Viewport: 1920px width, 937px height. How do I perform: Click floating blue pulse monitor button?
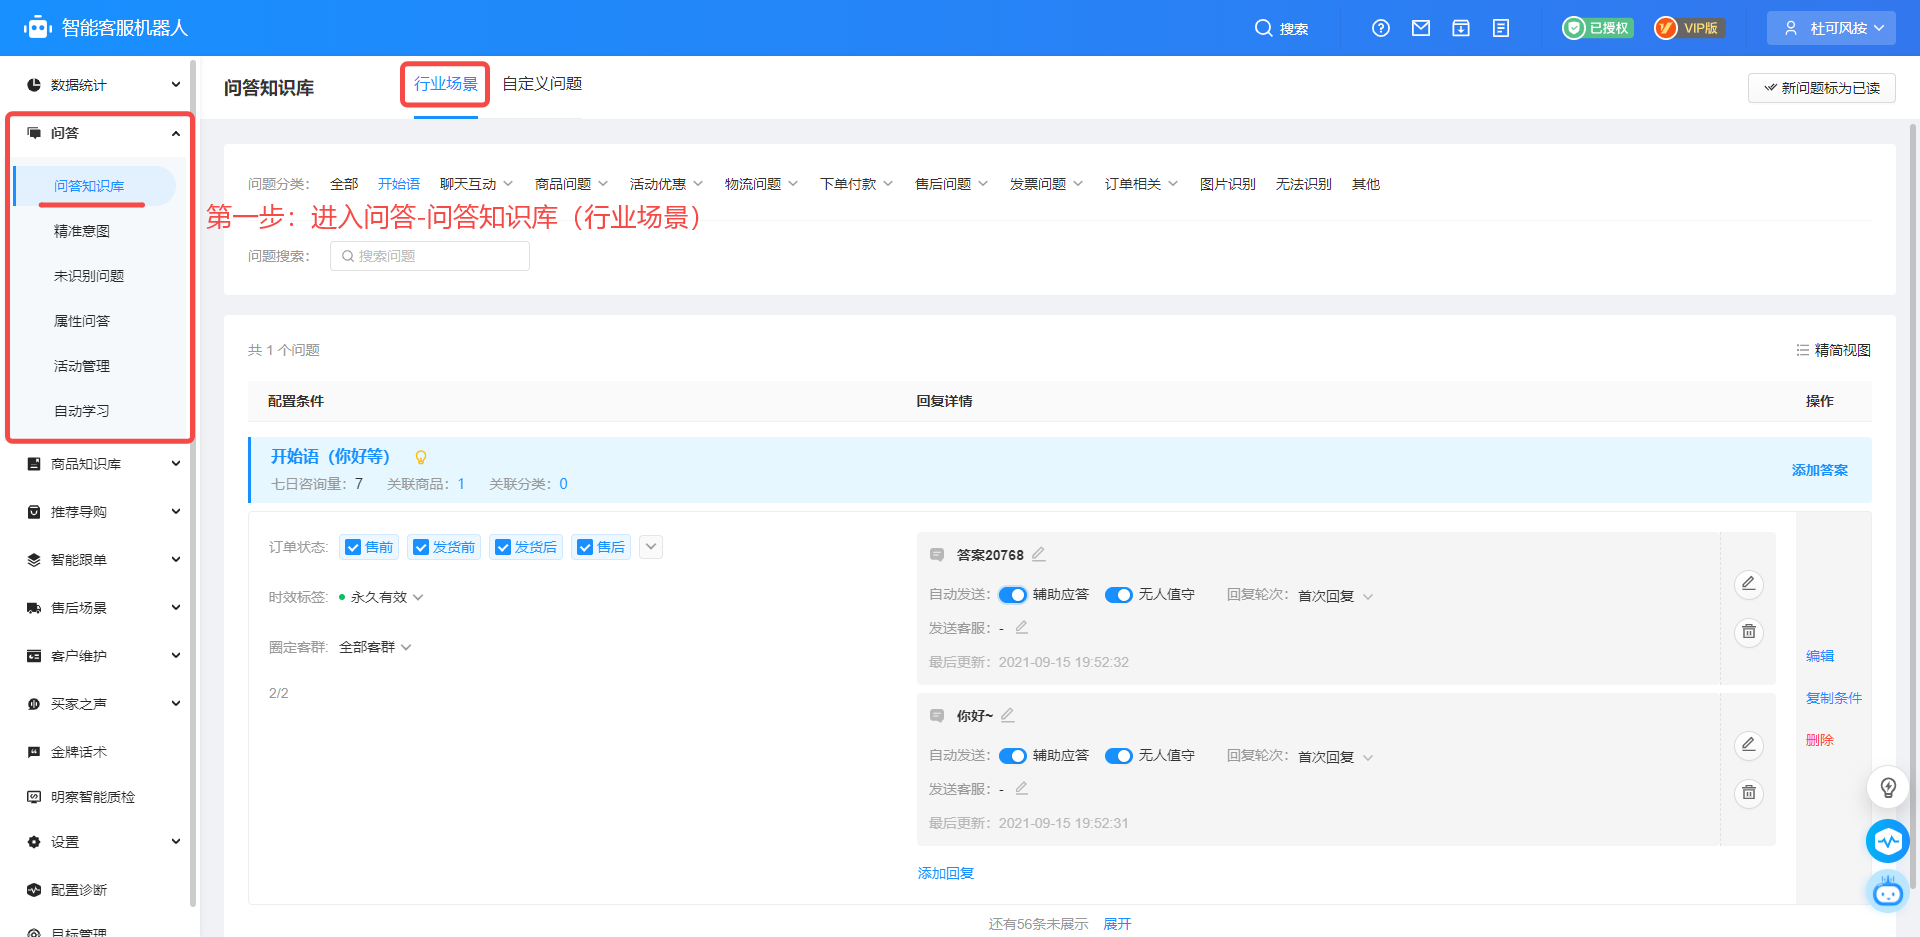coord(1888,841)
